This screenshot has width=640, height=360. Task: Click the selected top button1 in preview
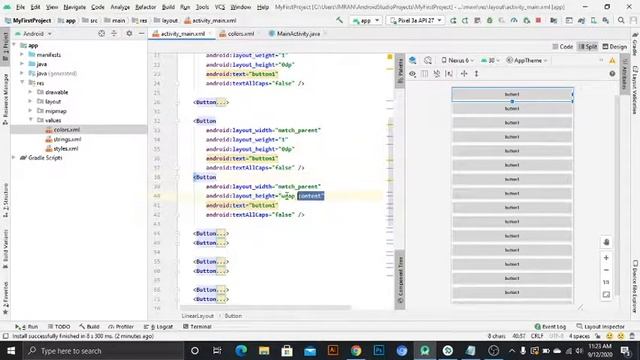click(x=512, y=94)
